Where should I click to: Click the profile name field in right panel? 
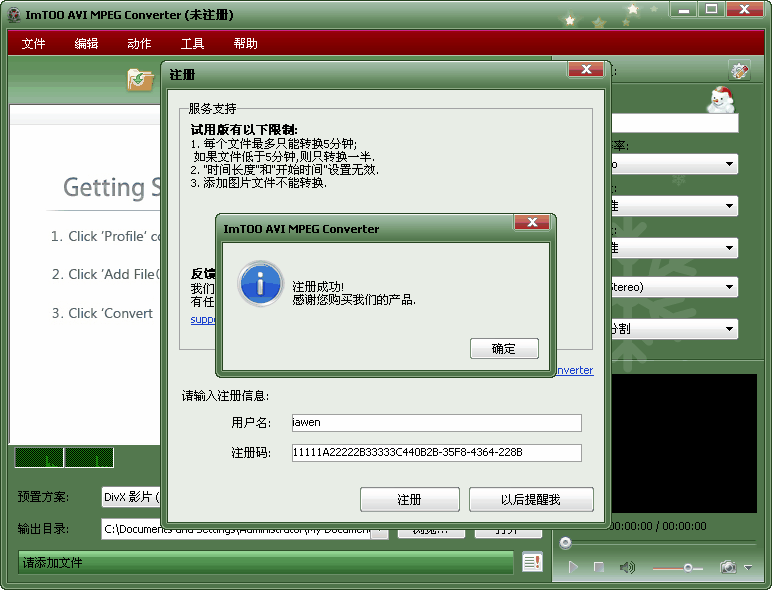pyautogui.click(x=675, y=123)
